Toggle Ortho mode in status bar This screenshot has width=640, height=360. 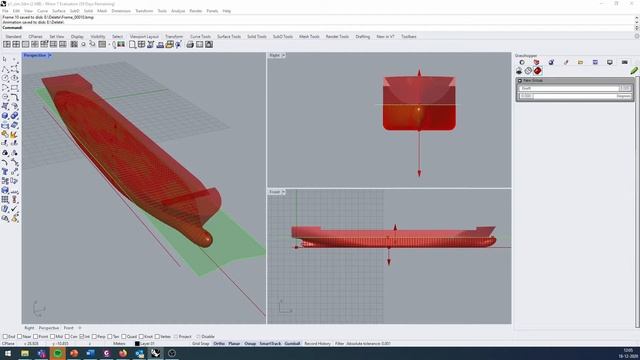pos(219,344)
